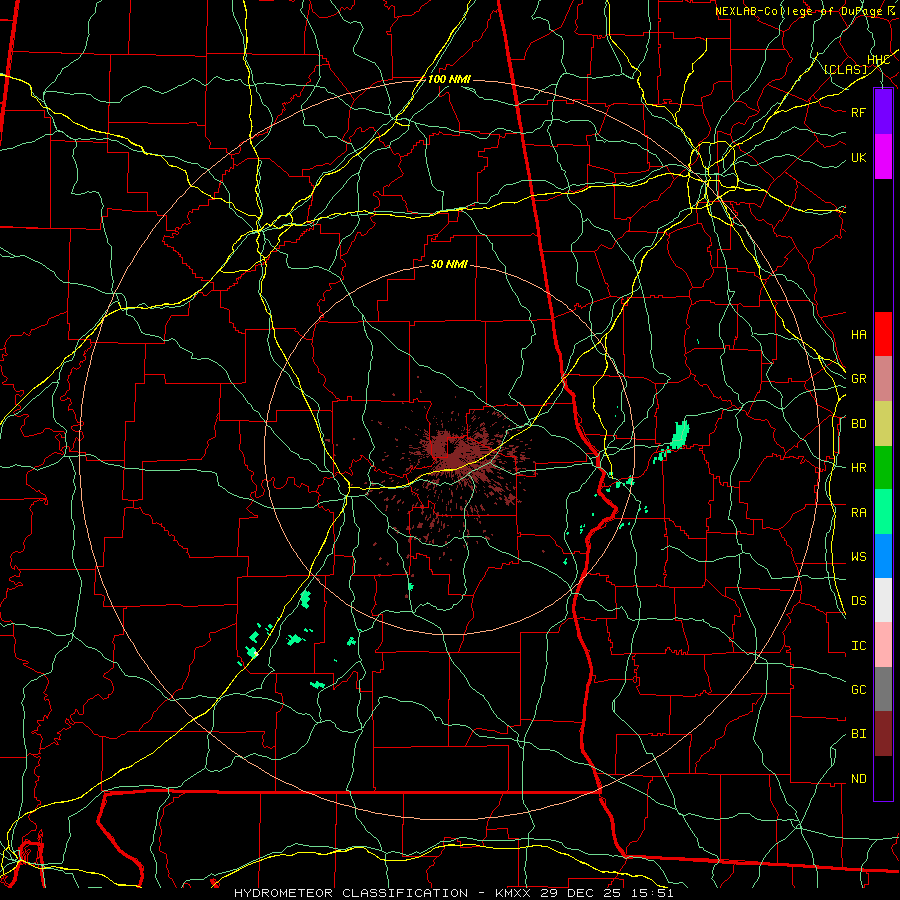Click the BI biological brown swatch
The image size is (900, 900).
tap(883, 734)
